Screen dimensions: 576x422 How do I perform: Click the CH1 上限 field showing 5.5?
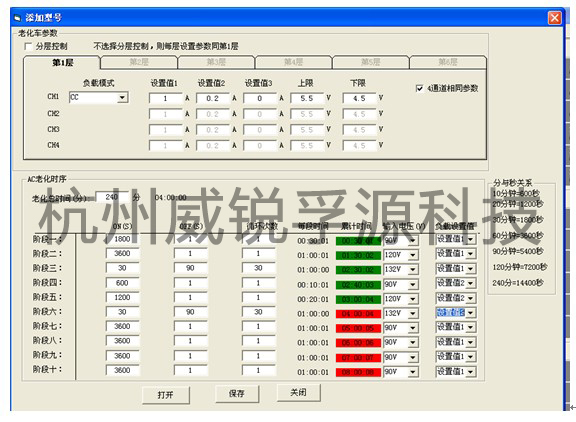307,98
